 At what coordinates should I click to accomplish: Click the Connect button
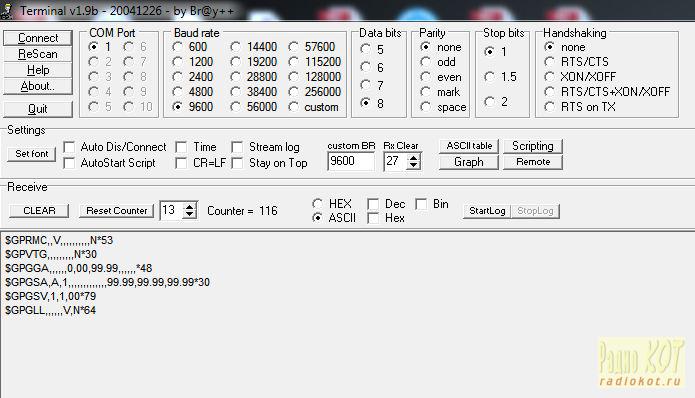pos(38,38)
